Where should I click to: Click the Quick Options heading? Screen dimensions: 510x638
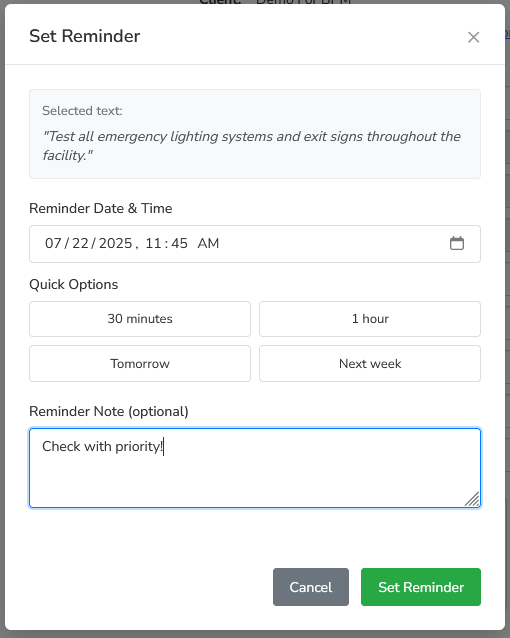(74, 284)
